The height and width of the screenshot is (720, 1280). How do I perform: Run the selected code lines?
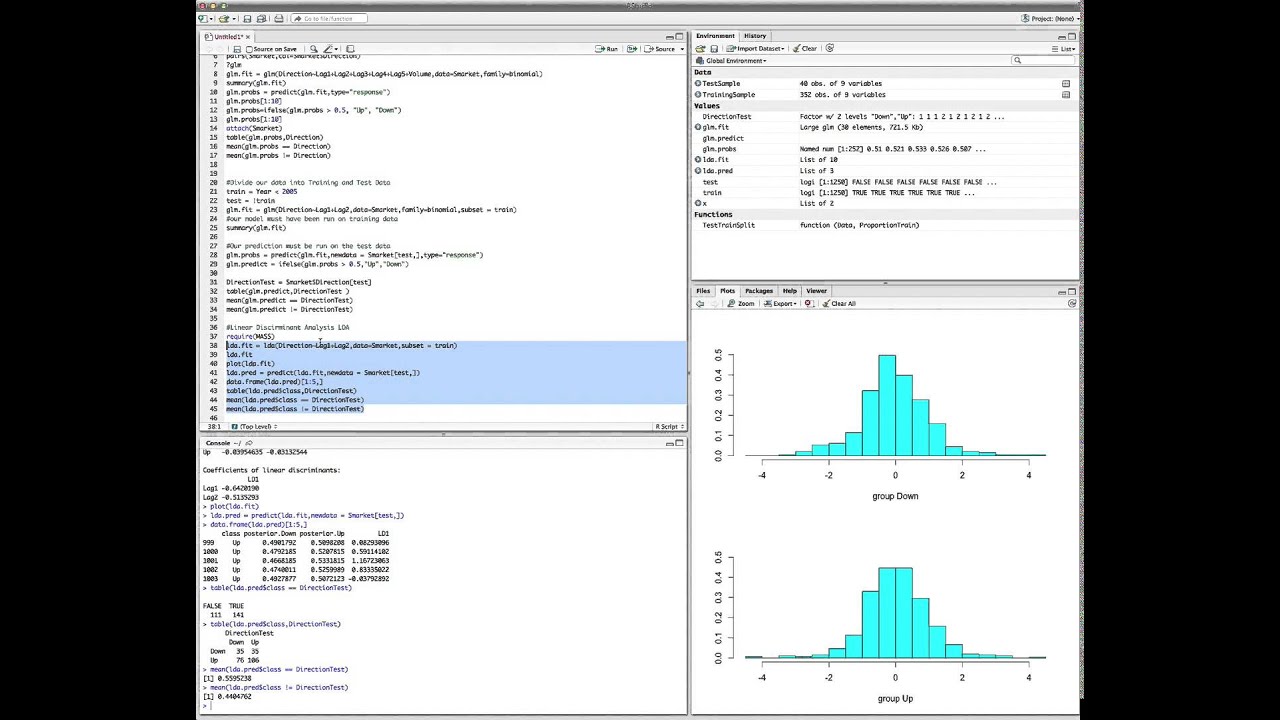point(607,49)
